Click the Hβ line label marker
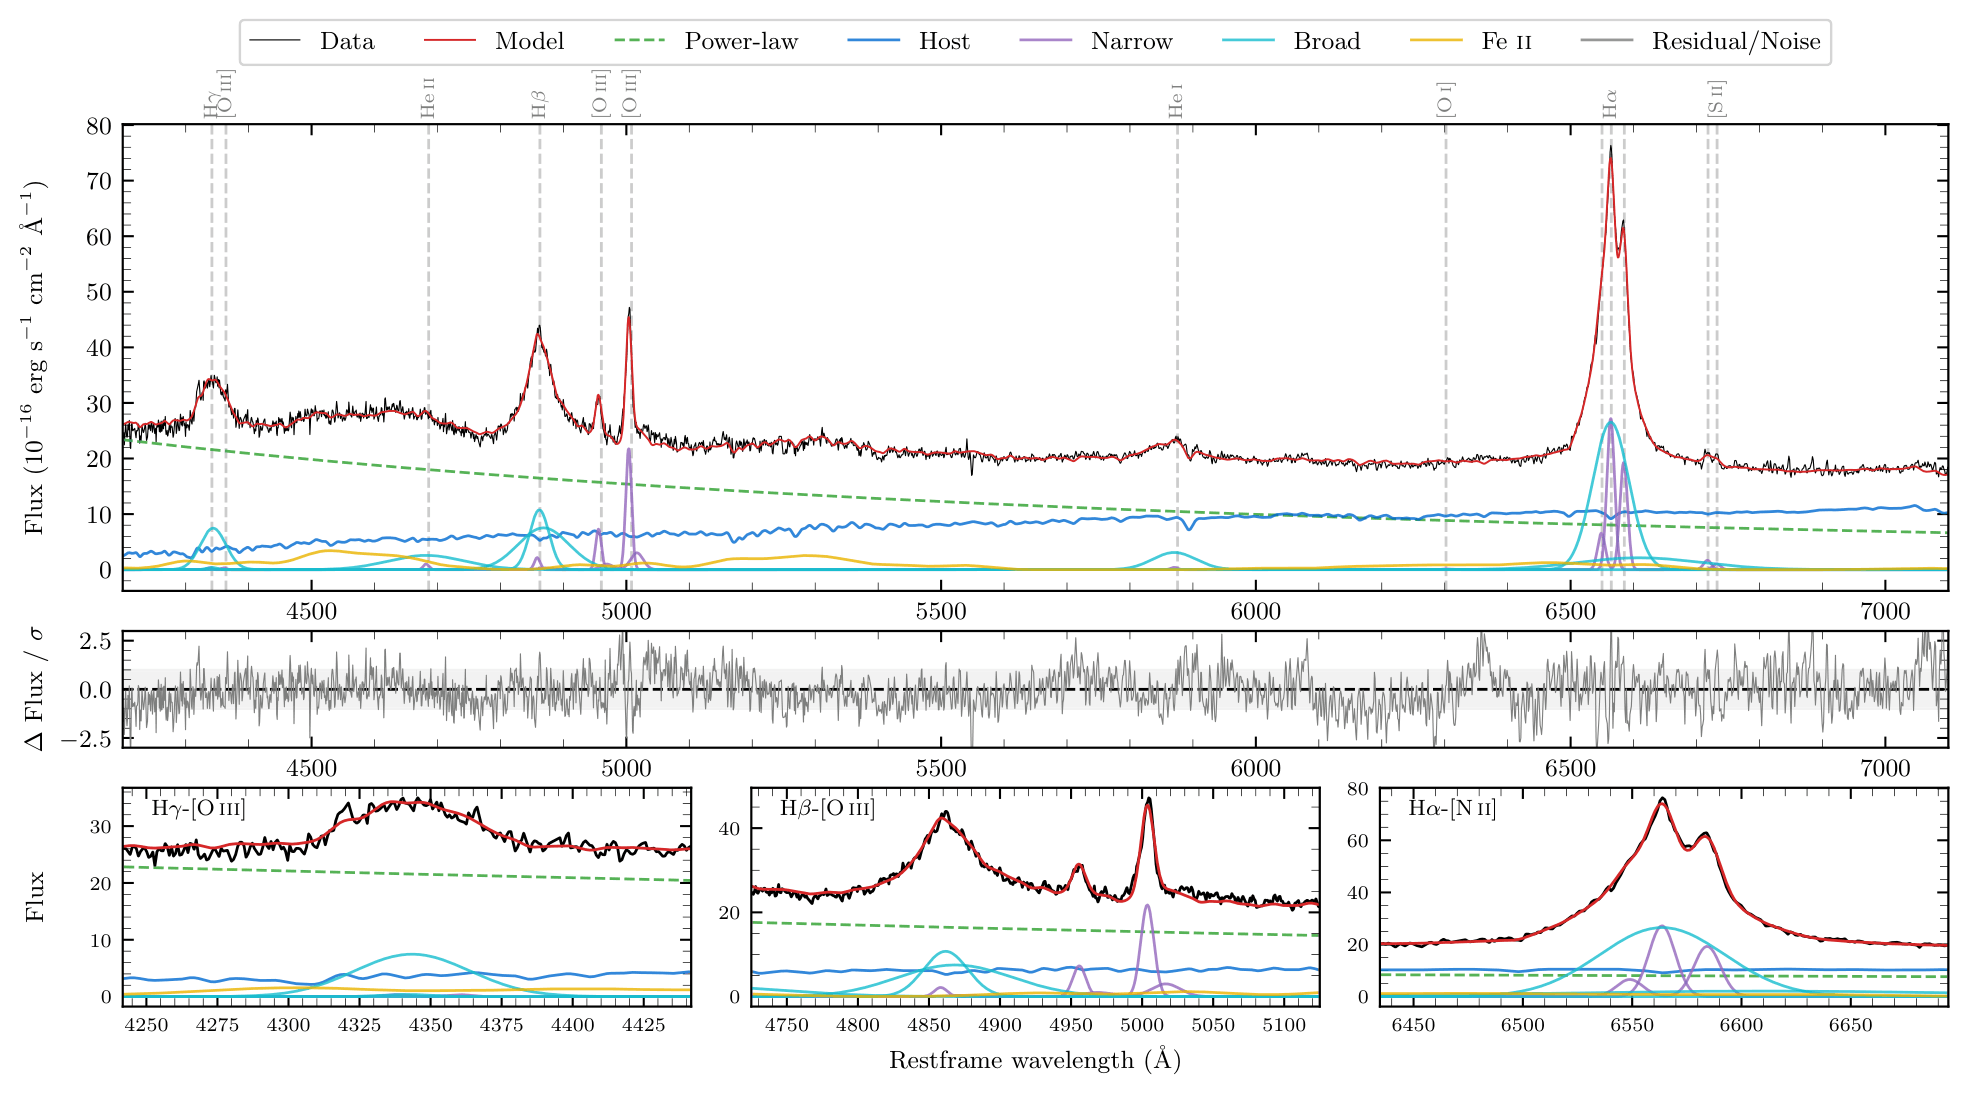This screenshot has width=1969, height=1094. [538, 104]
